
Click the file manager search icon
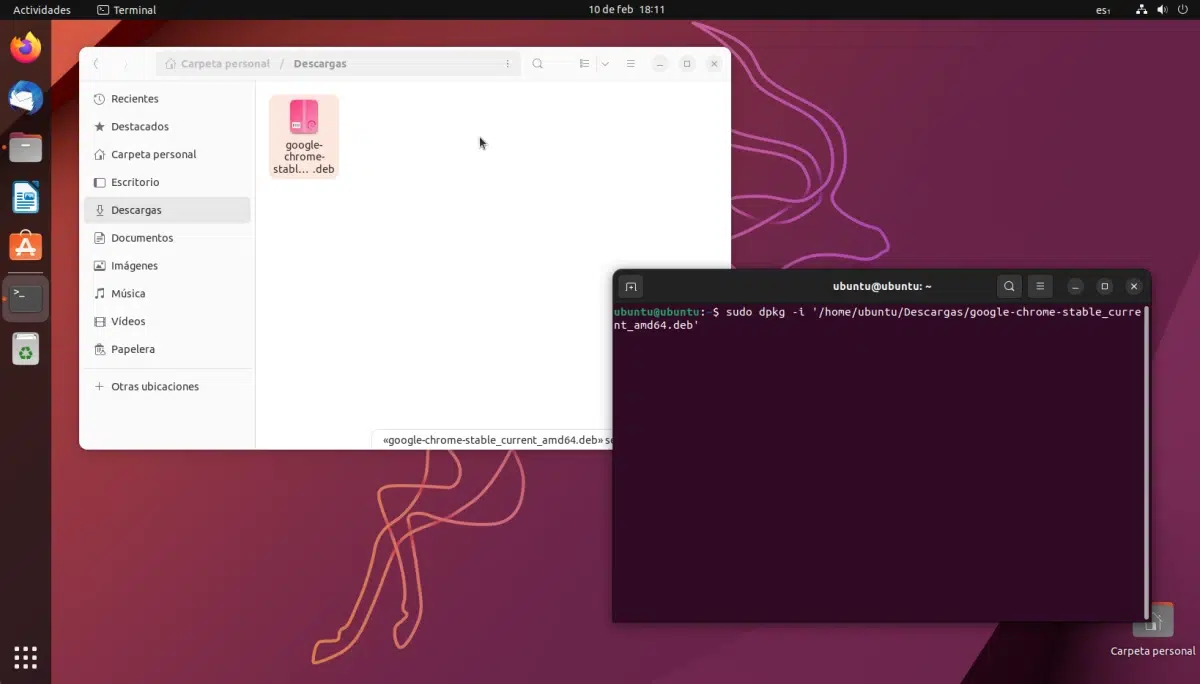click(x=538, y=64)
